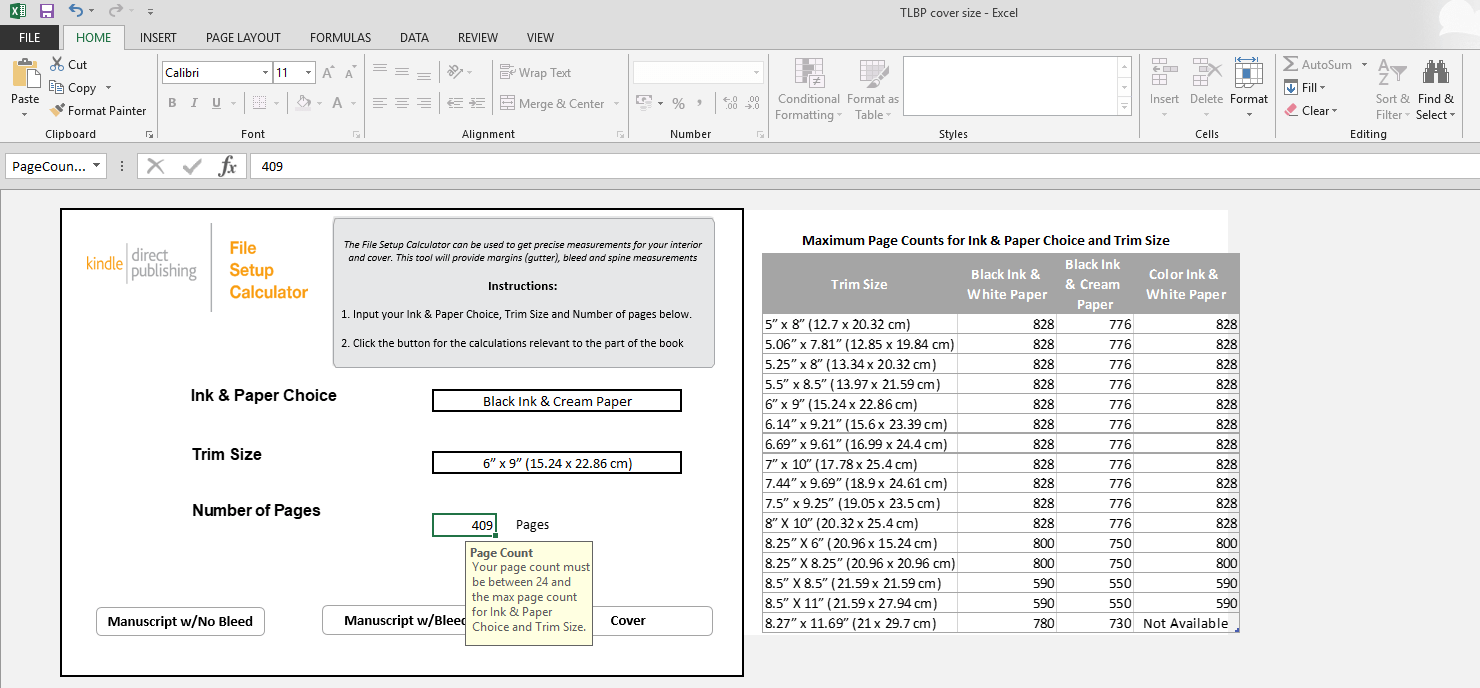Cut the selected cell
The image size is (1480, 688).
pos(69,64)
